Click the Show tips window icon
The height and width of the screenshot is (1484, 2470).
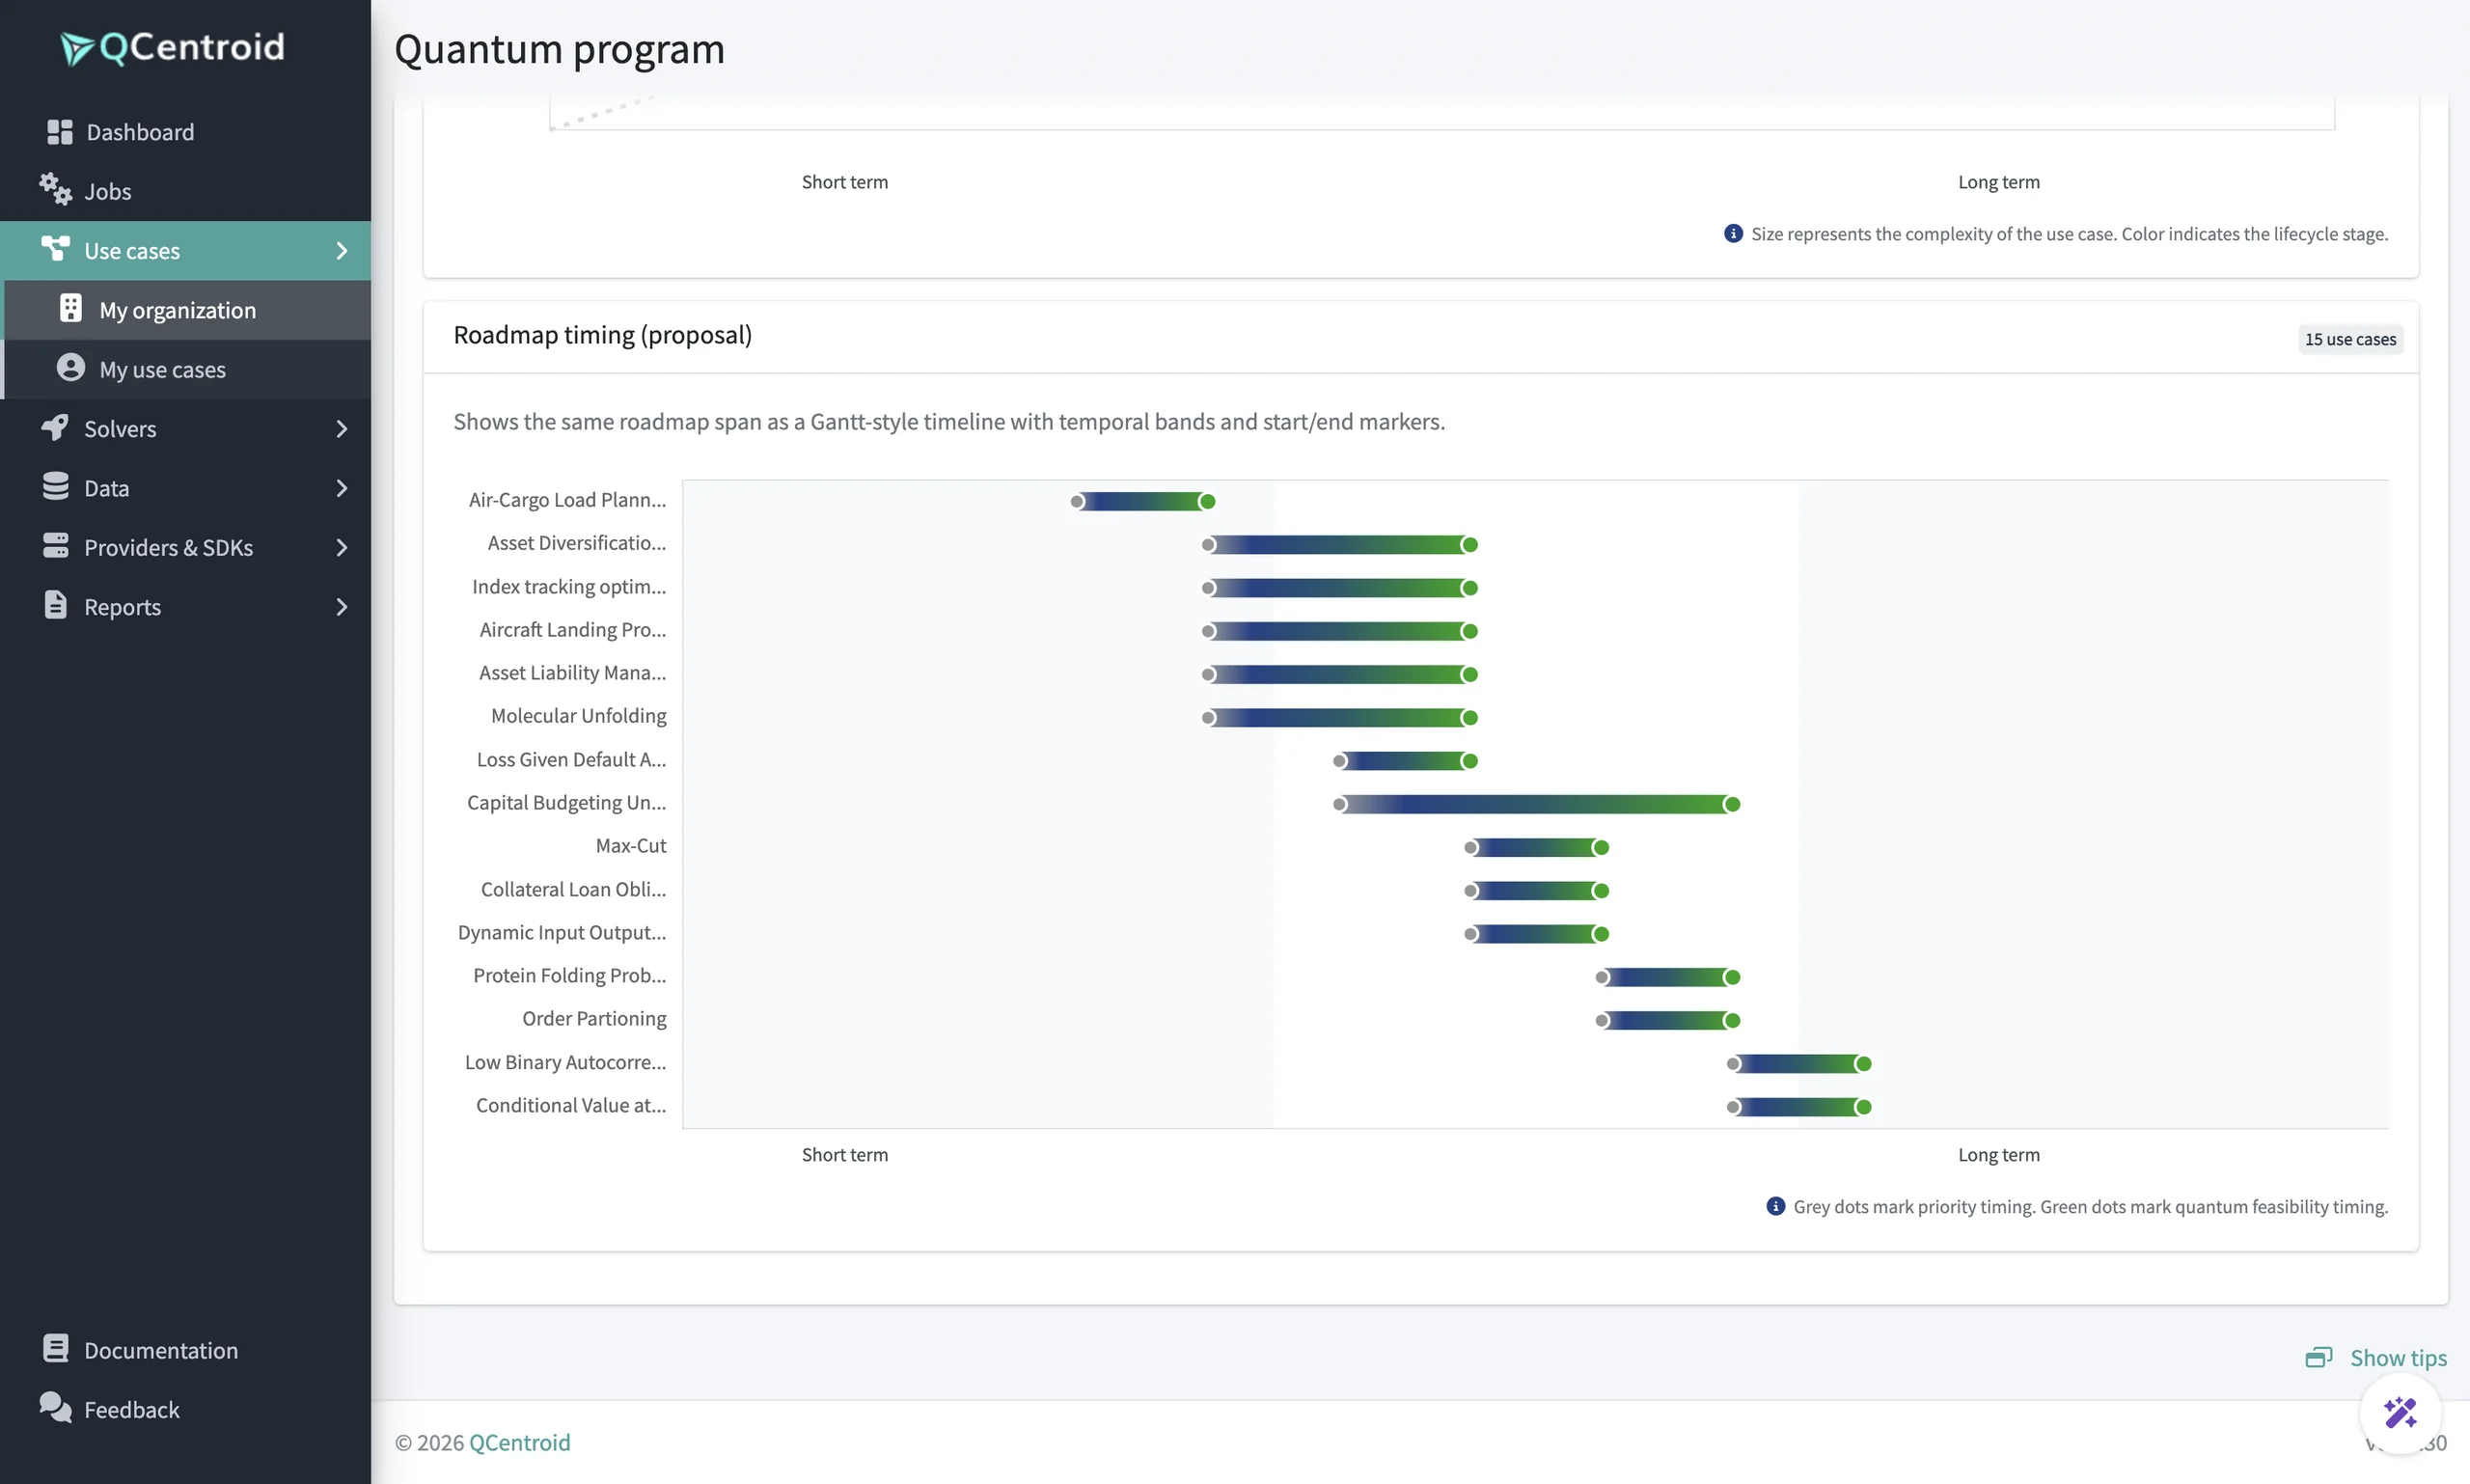[x=2319, y=1357]
